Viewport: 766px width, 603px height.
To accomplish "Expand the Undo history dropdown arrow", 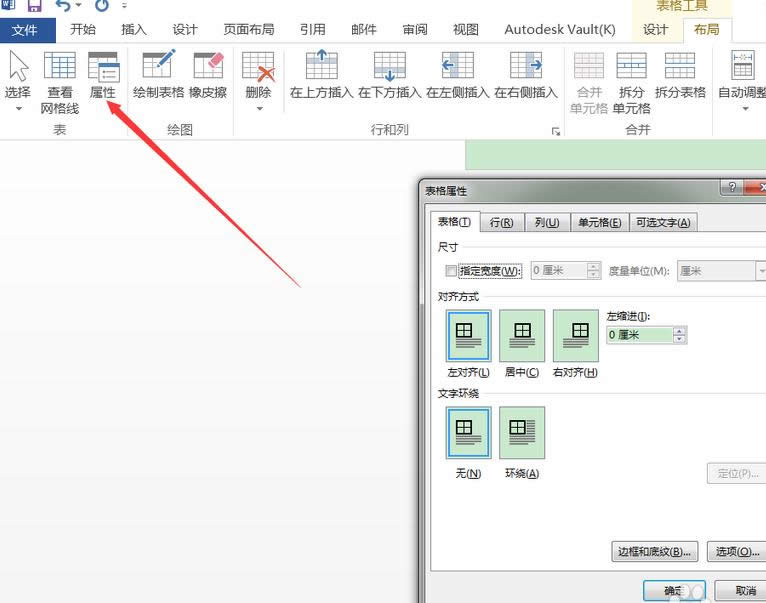I will [x=78, y=6].
